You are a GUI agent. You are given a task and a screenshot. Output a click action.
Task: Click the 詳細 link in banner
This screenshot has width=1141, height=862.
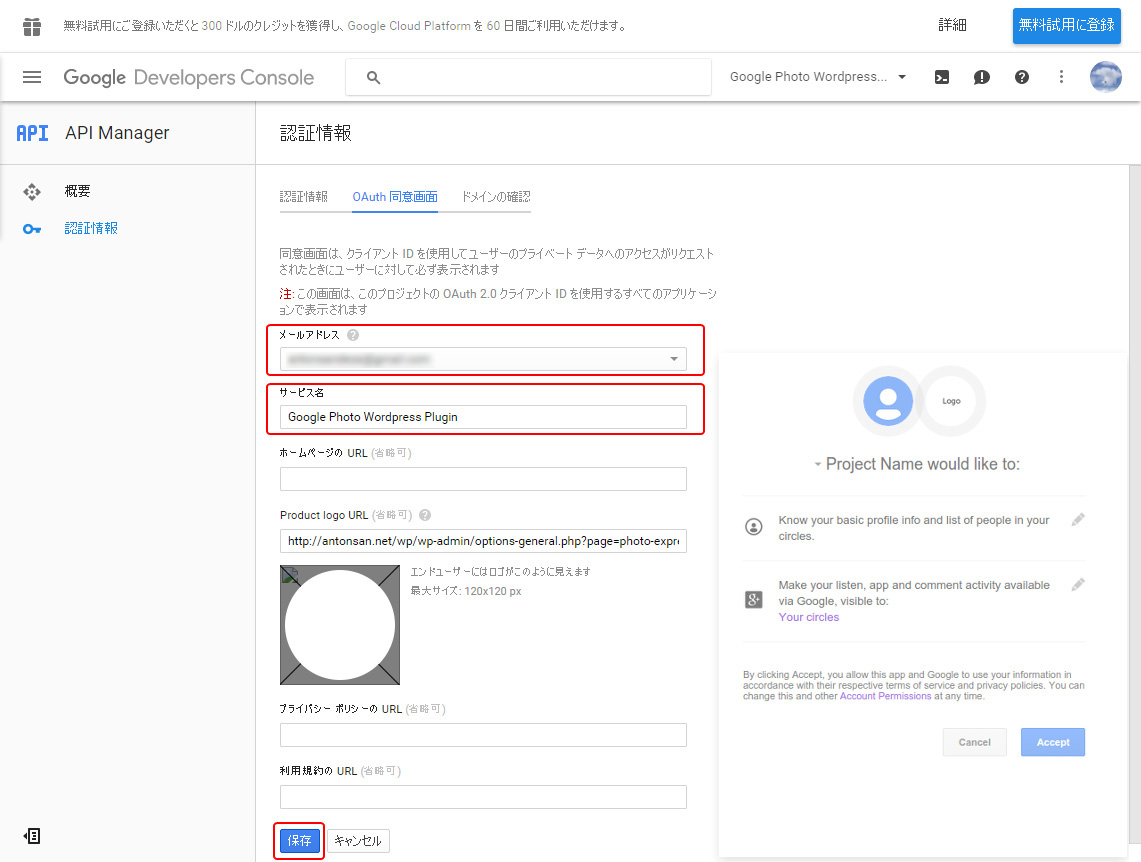[952, 25]
